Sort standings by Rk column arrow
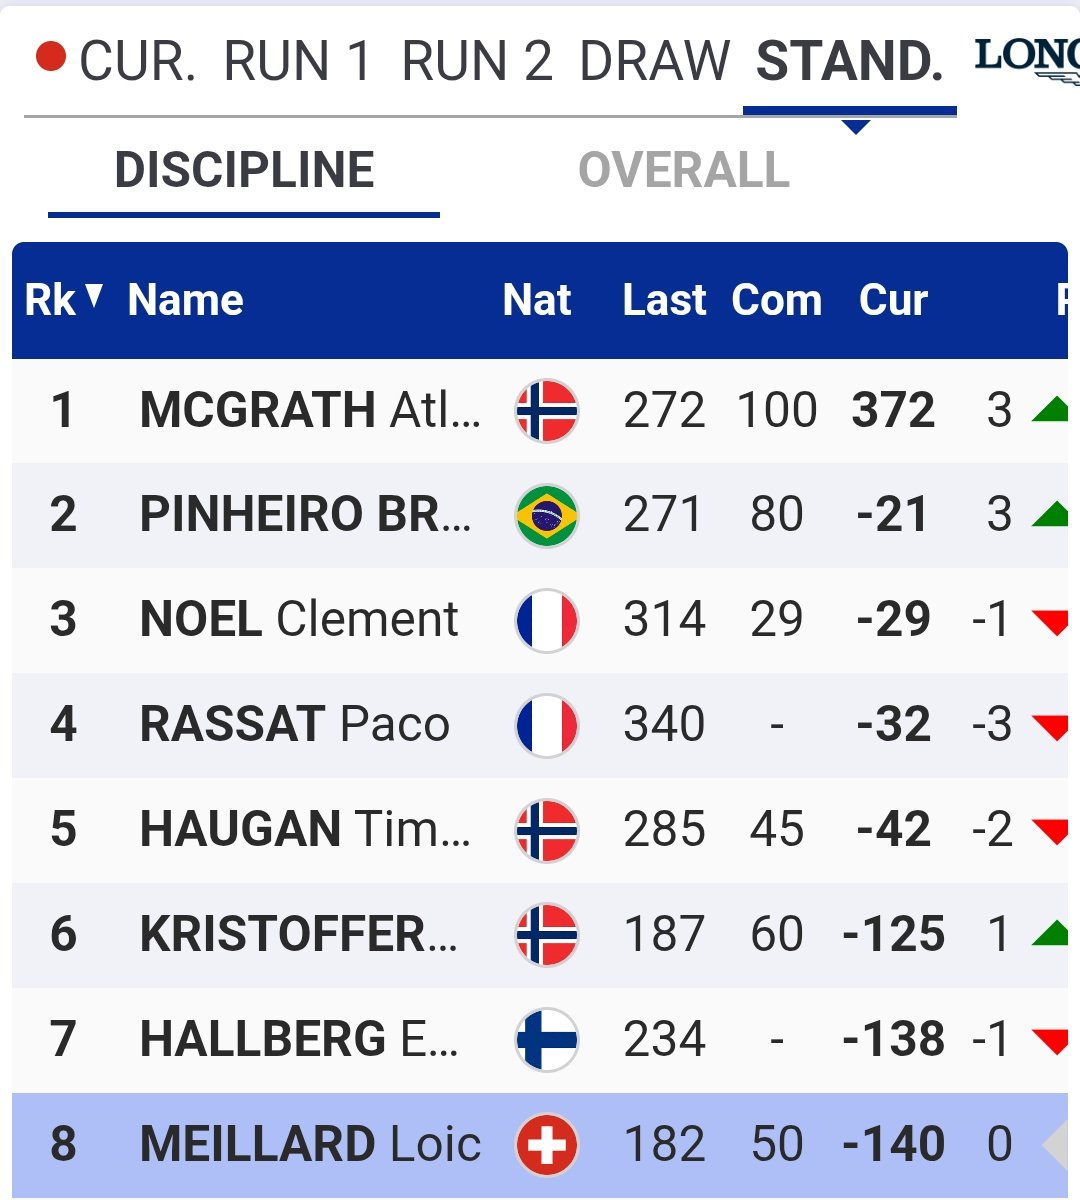This screenshot has height=1200, width=1080. click(x=94, y=296)
